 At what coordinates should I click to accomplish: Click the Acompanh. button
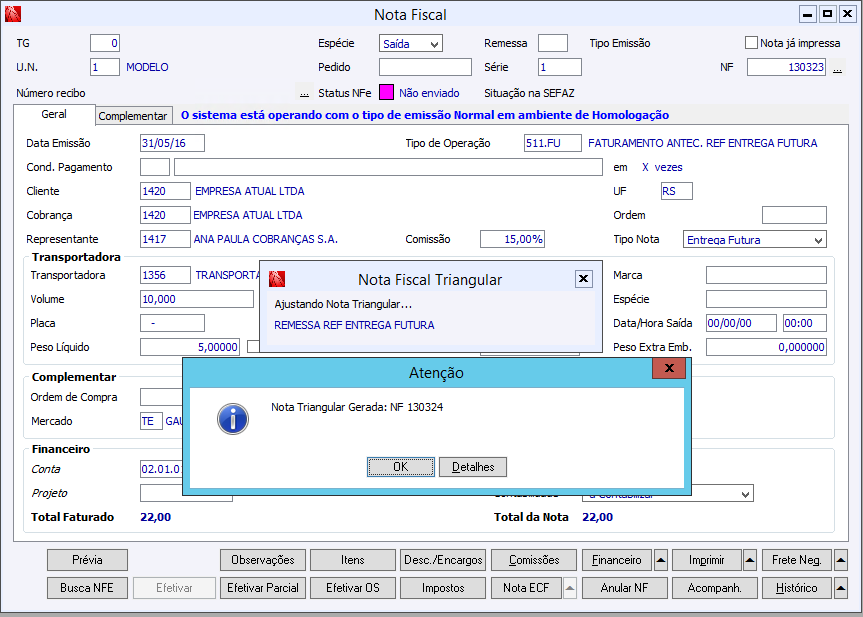pos(714,588)
